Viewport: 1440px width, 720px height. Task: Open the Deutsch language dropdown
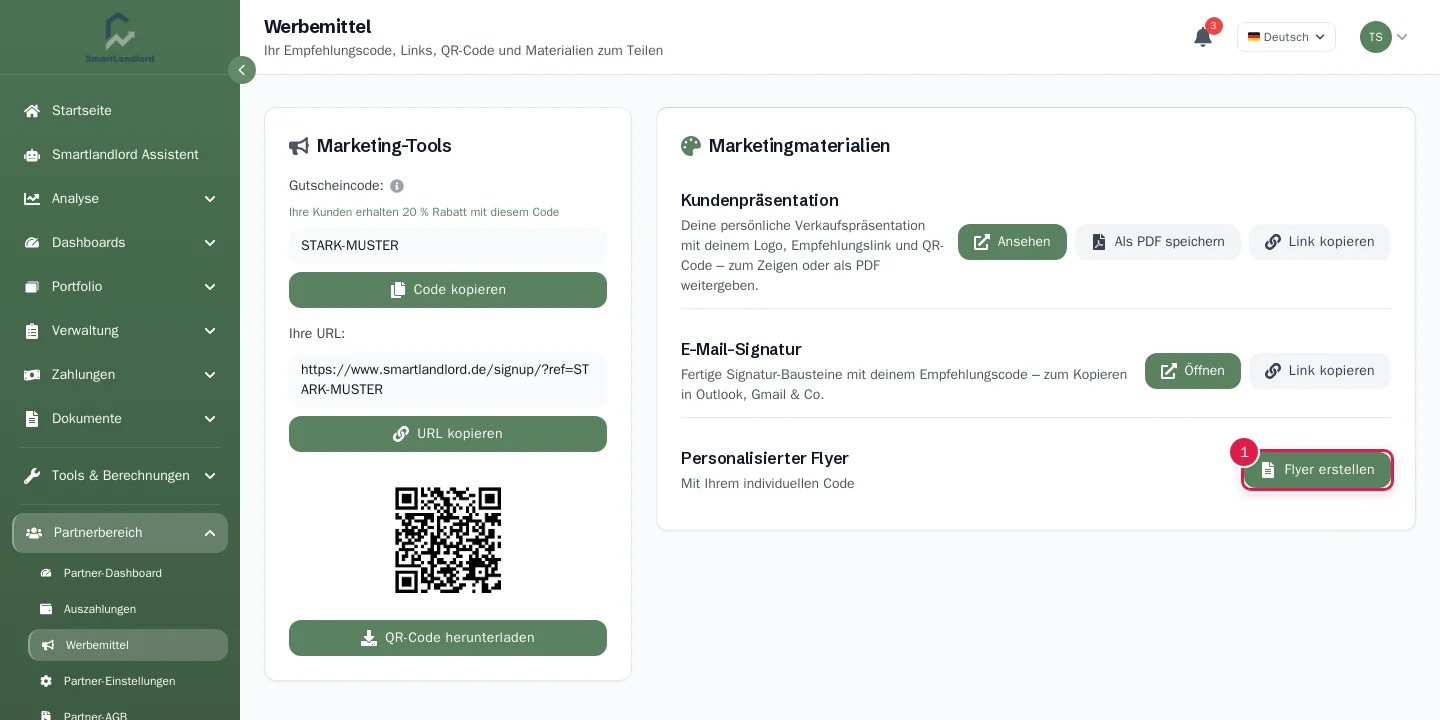click(x=1286, y=37)
